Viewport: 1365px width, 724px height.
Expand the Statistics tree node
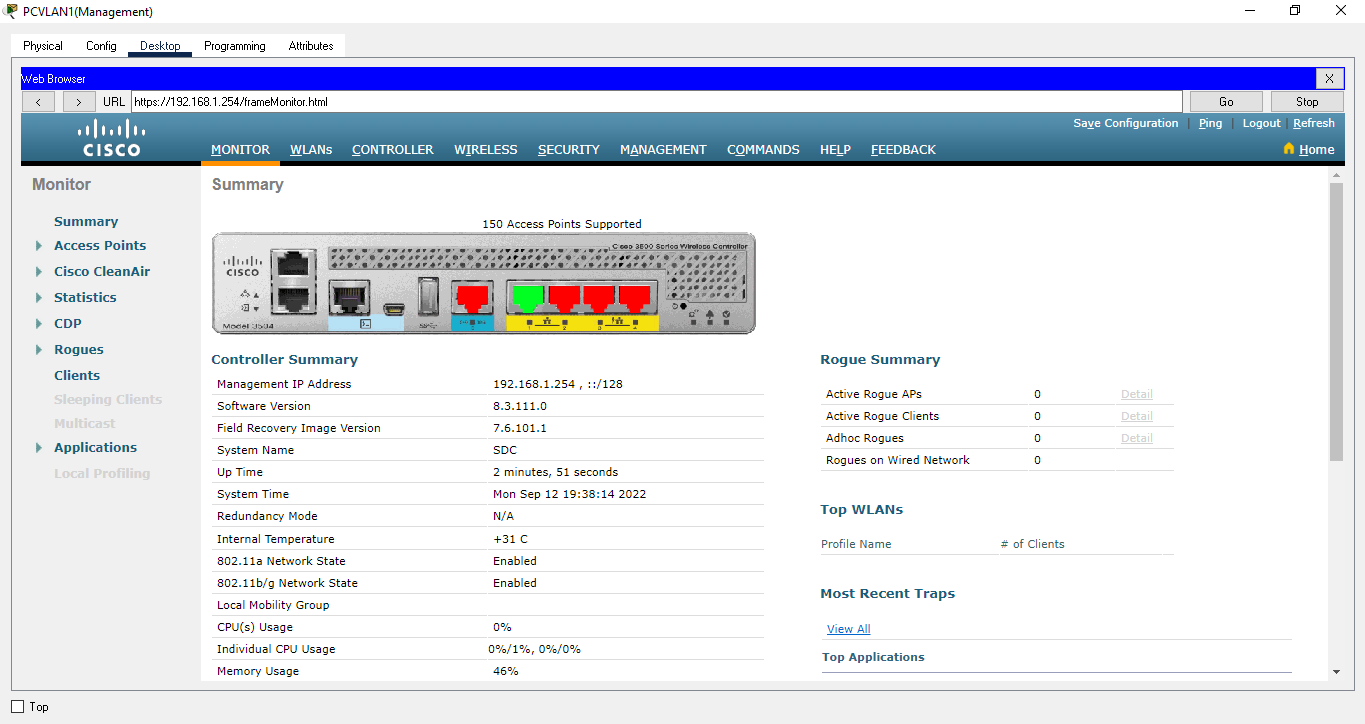coord(39,298)
